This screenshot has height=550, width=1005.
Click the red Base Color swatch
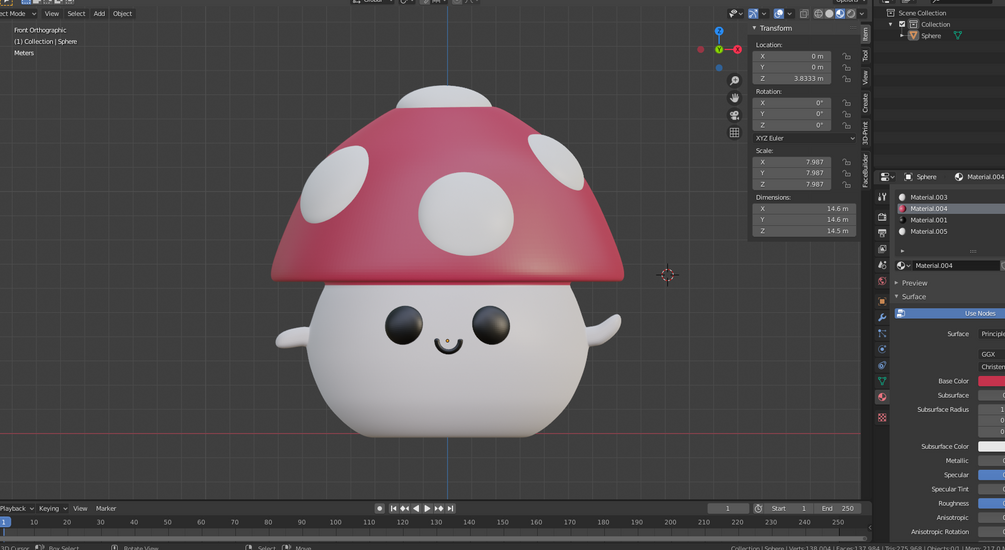[991, 381]
